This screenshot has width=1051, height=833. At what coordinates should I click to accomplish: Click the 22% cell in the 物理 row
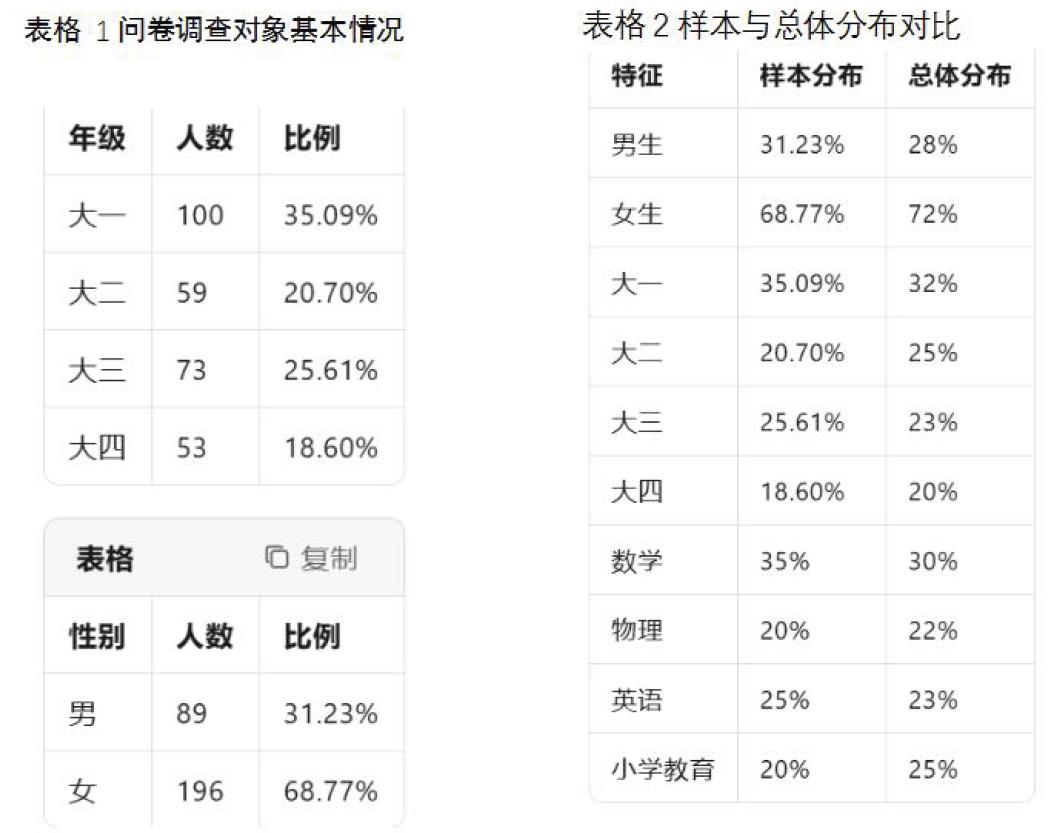point(932,631)
